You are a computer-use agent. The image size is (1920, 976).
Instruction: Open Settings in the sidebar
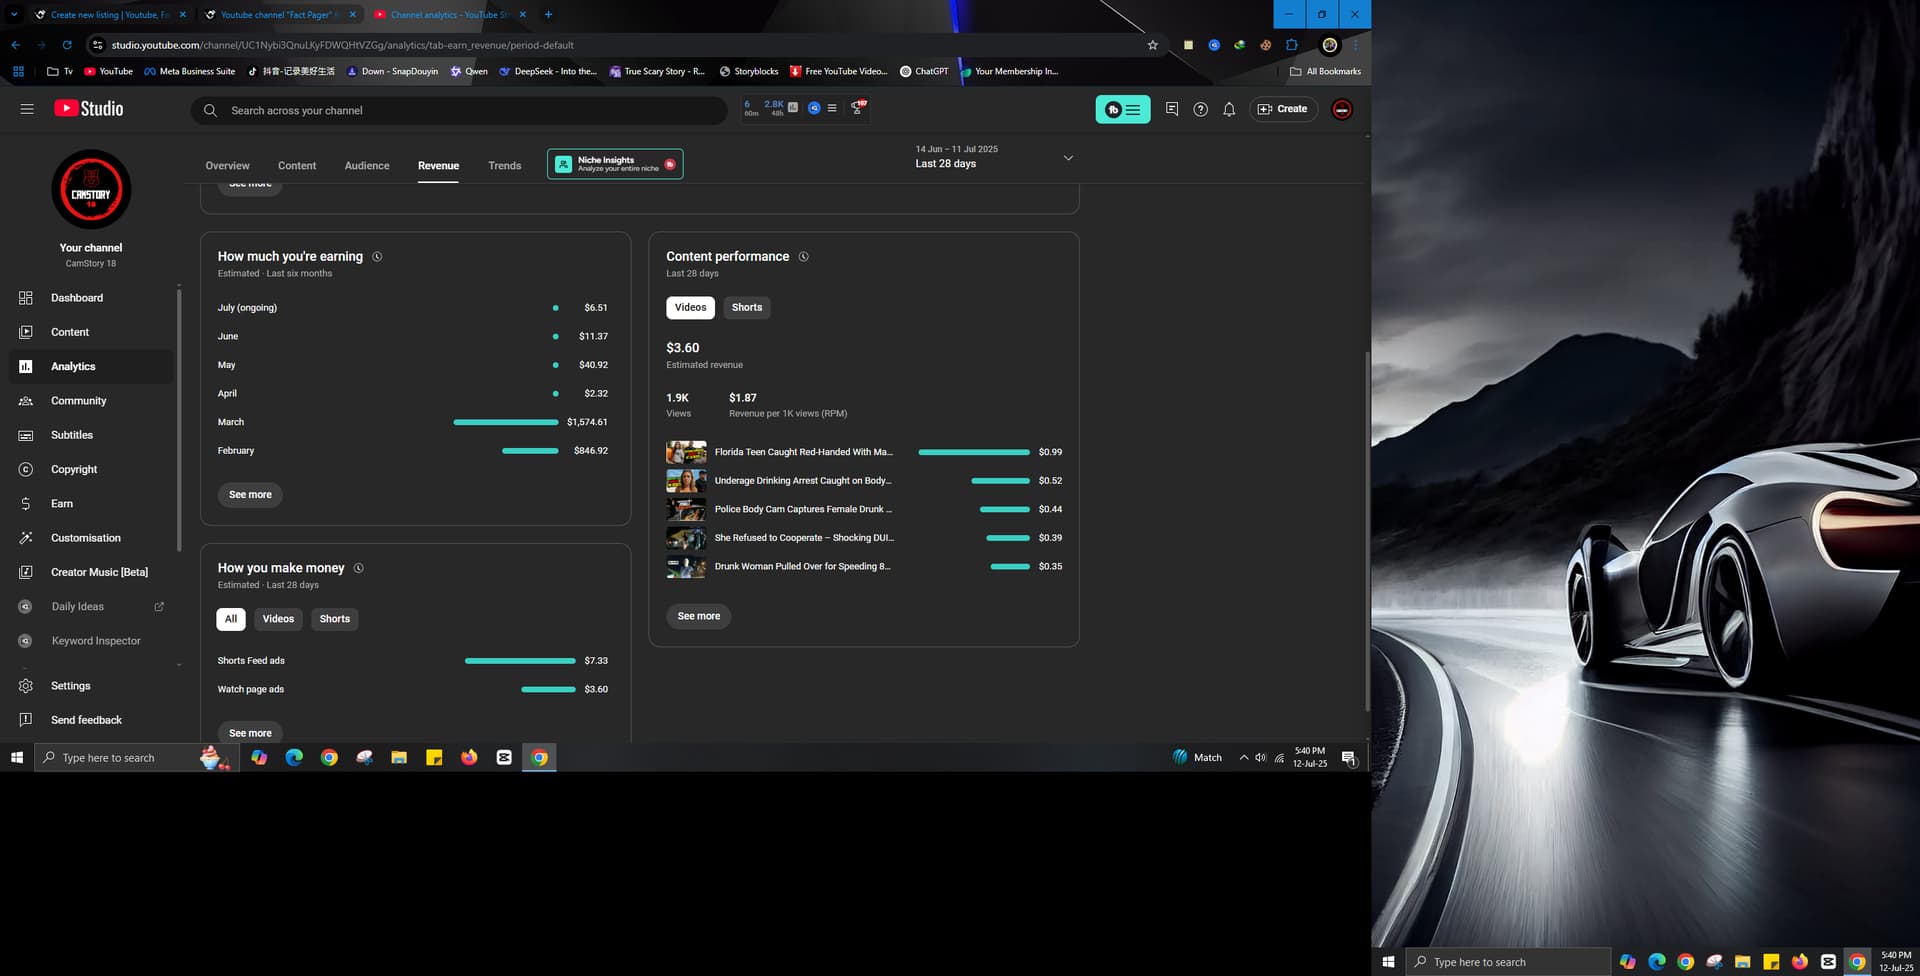click(x=91, y=686)
